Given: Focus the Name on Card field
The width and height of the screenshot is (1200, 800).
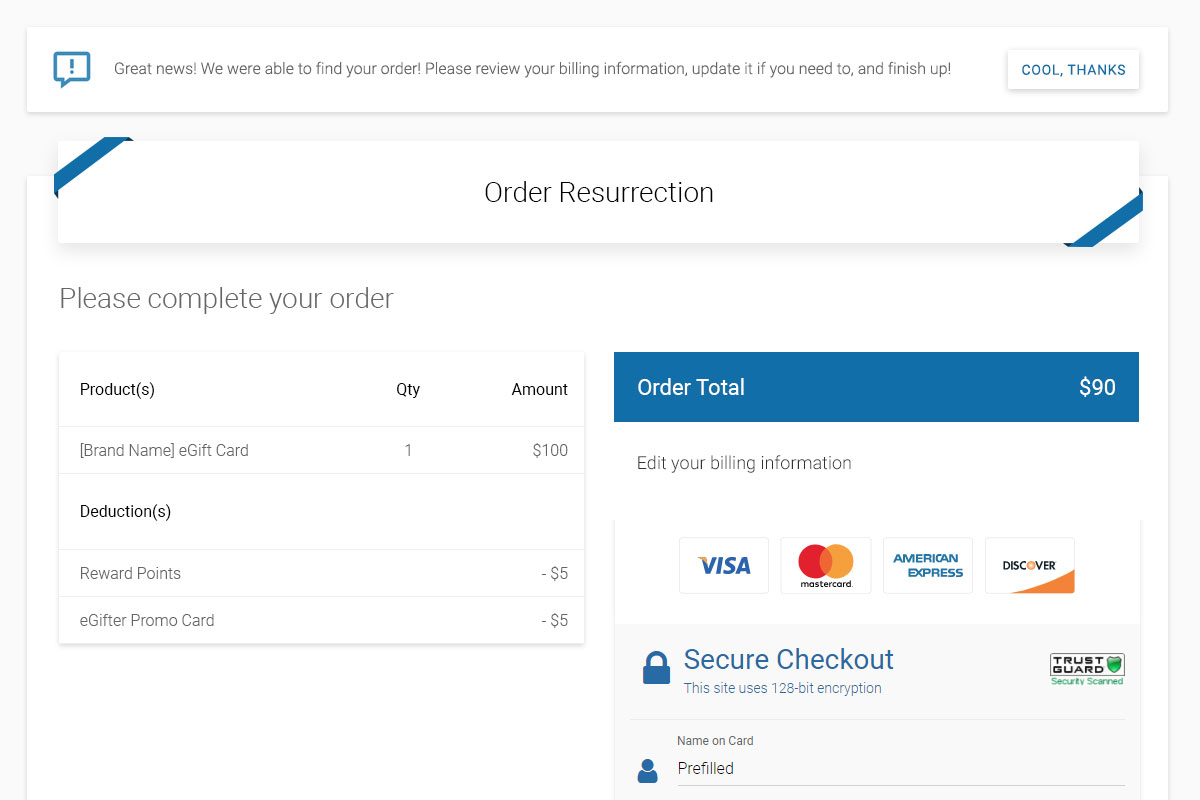Looking at the screenshot, I should click(x=901, y=768).
